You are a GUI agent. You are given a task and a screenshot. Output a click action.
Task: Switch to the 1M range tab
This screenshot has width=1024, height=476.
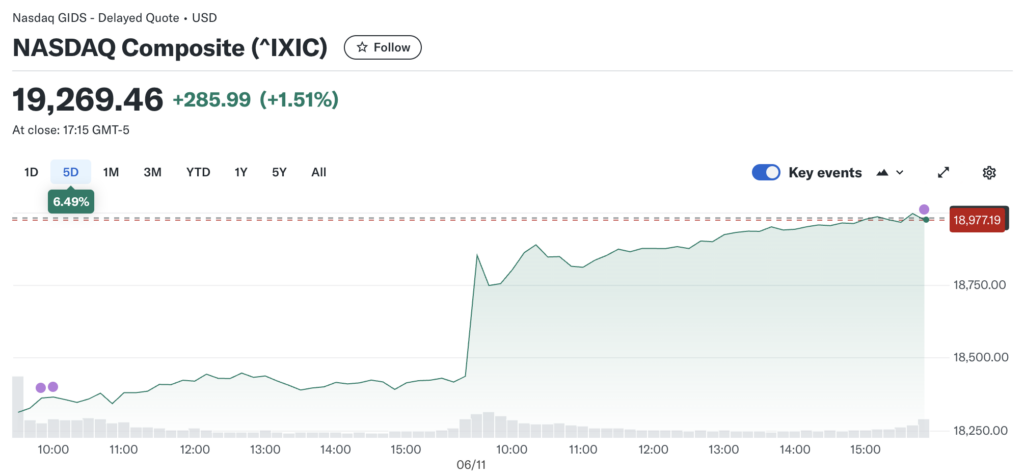coord(111,172)
